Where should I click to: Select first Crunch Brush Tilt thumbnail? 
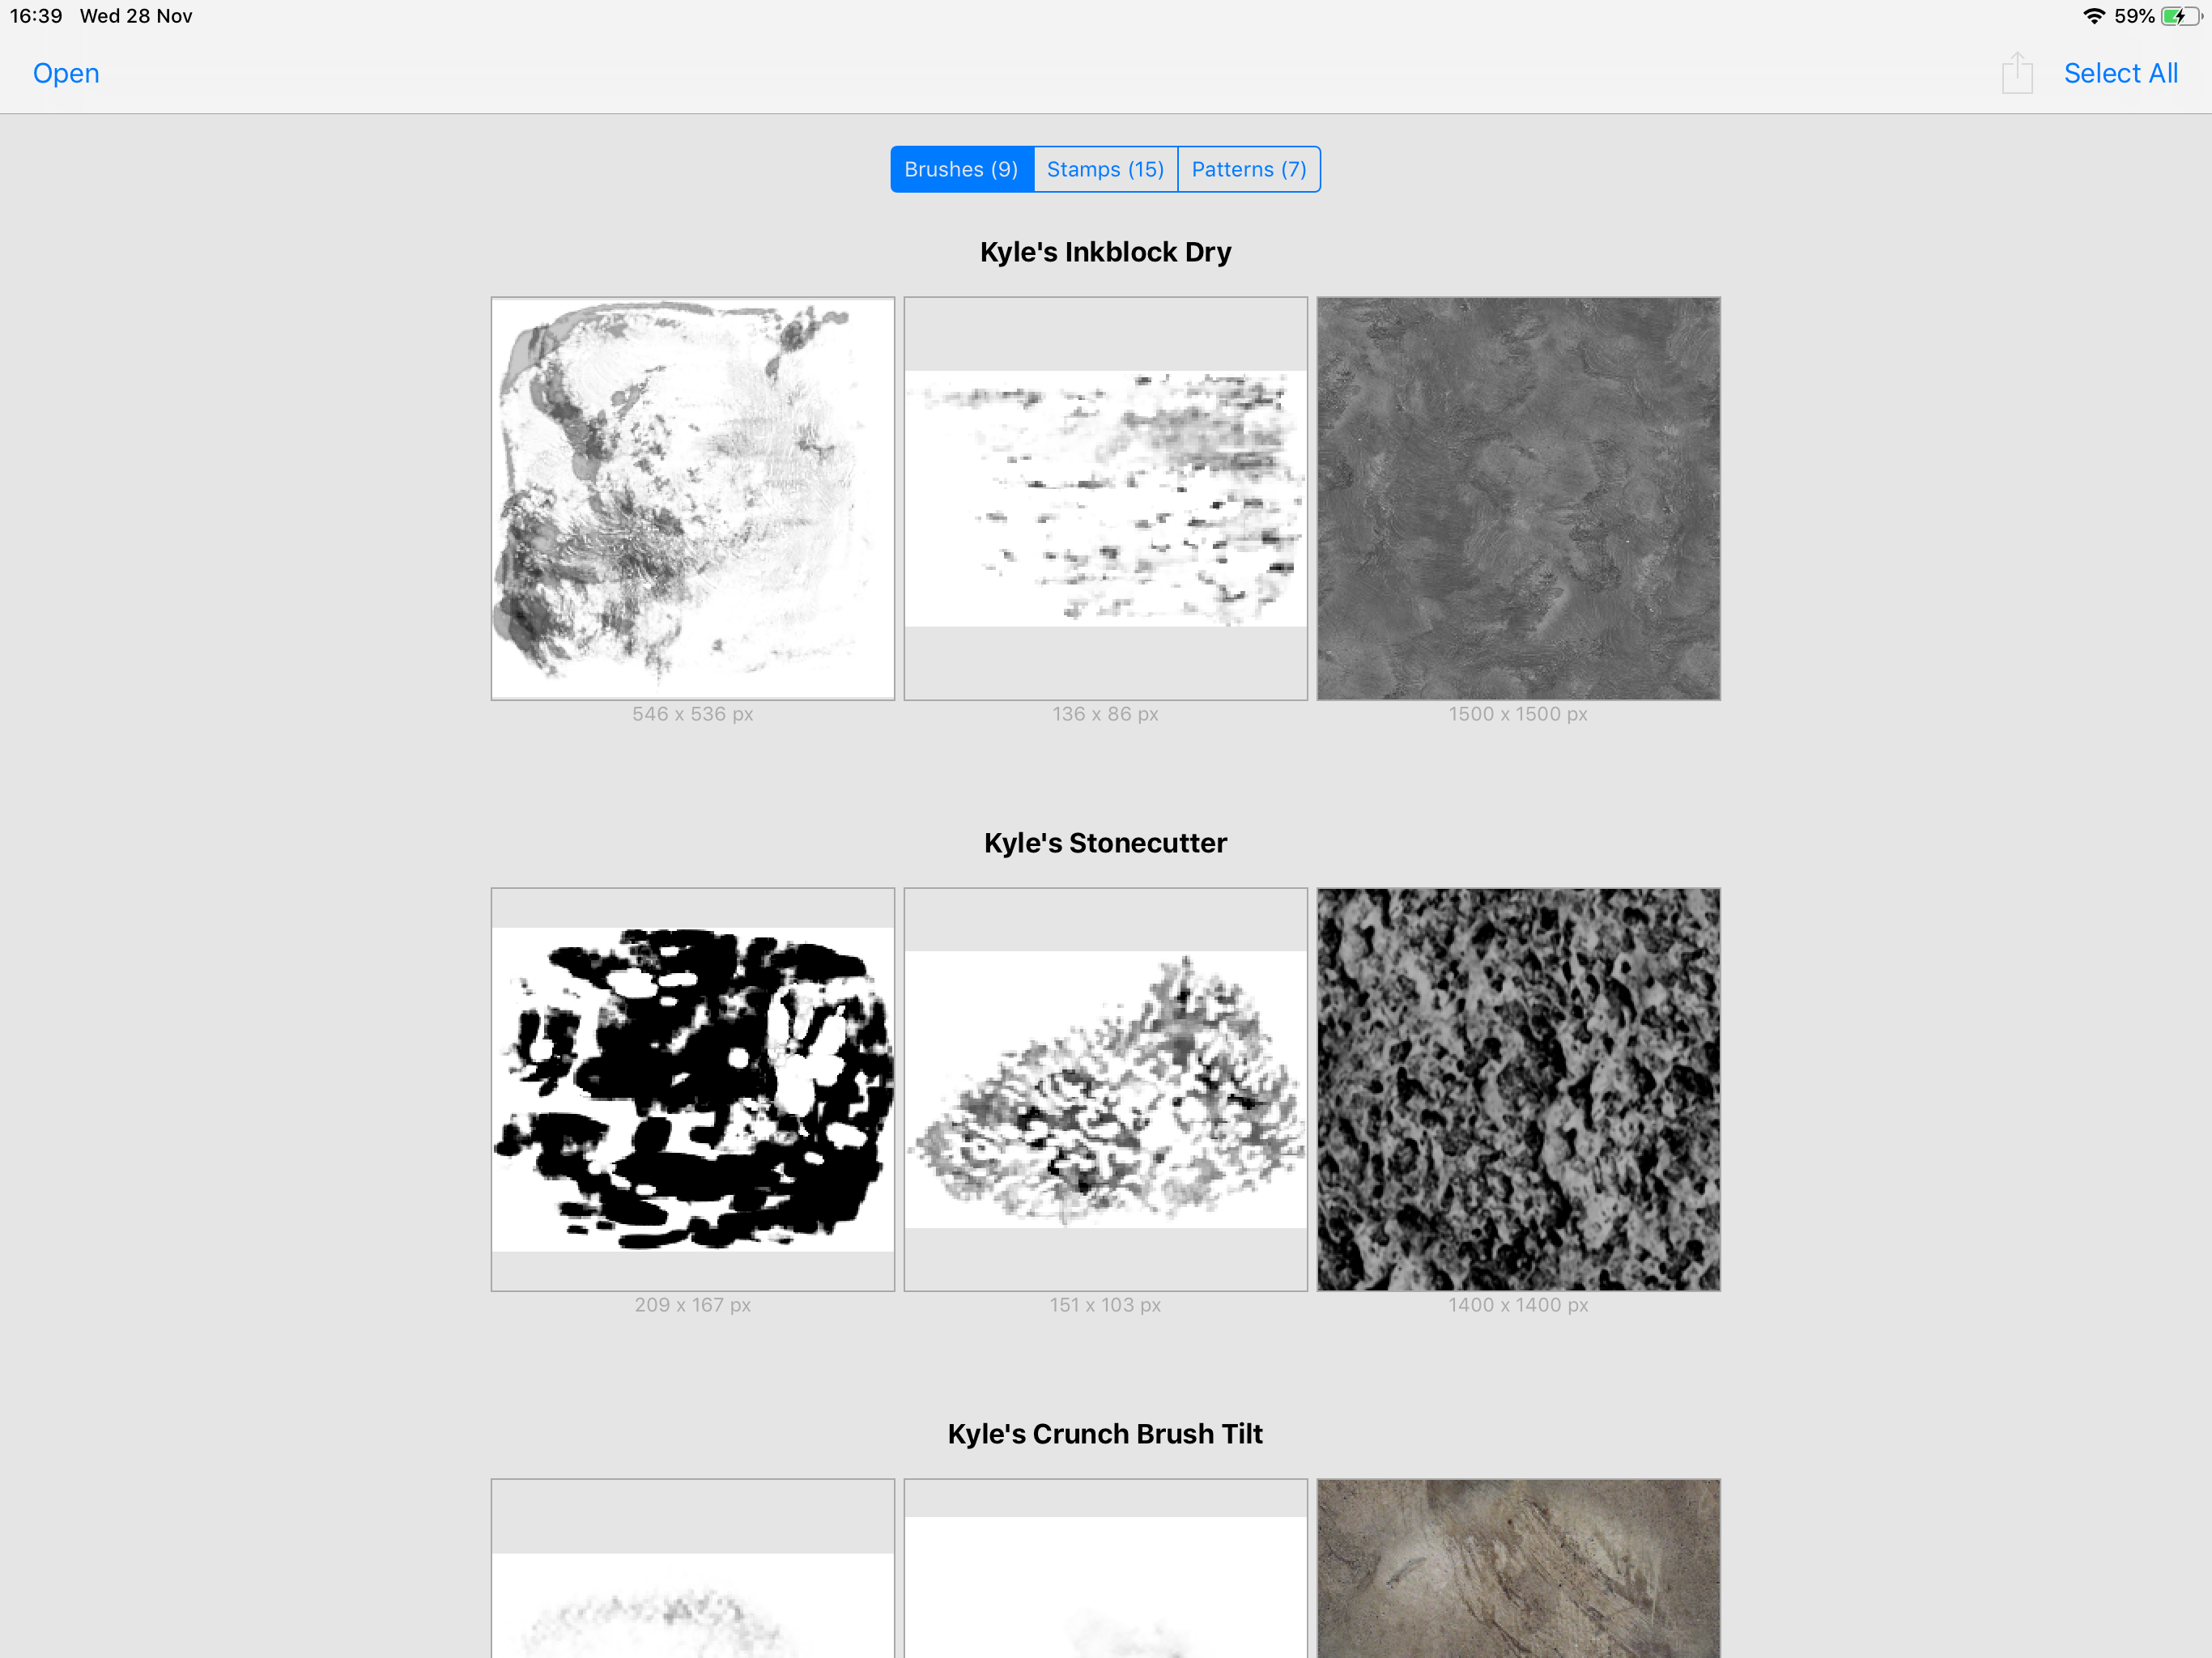(693, 1568)
